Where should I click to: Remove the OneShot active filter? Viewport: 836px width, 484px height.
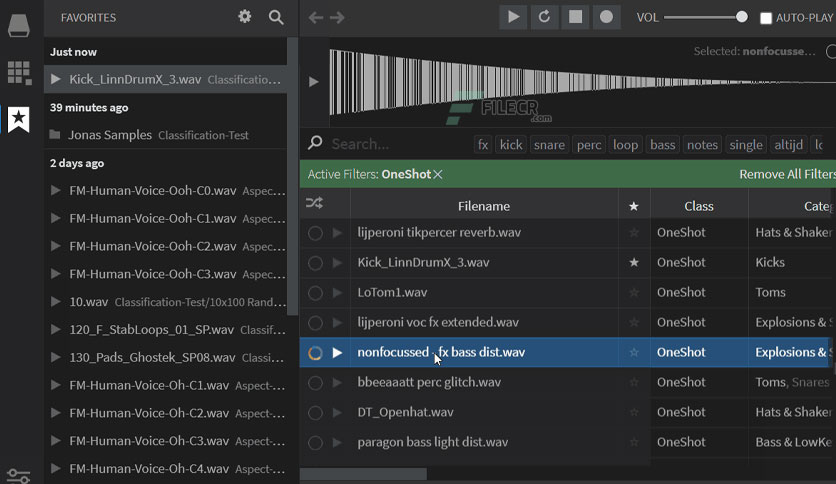438,174
